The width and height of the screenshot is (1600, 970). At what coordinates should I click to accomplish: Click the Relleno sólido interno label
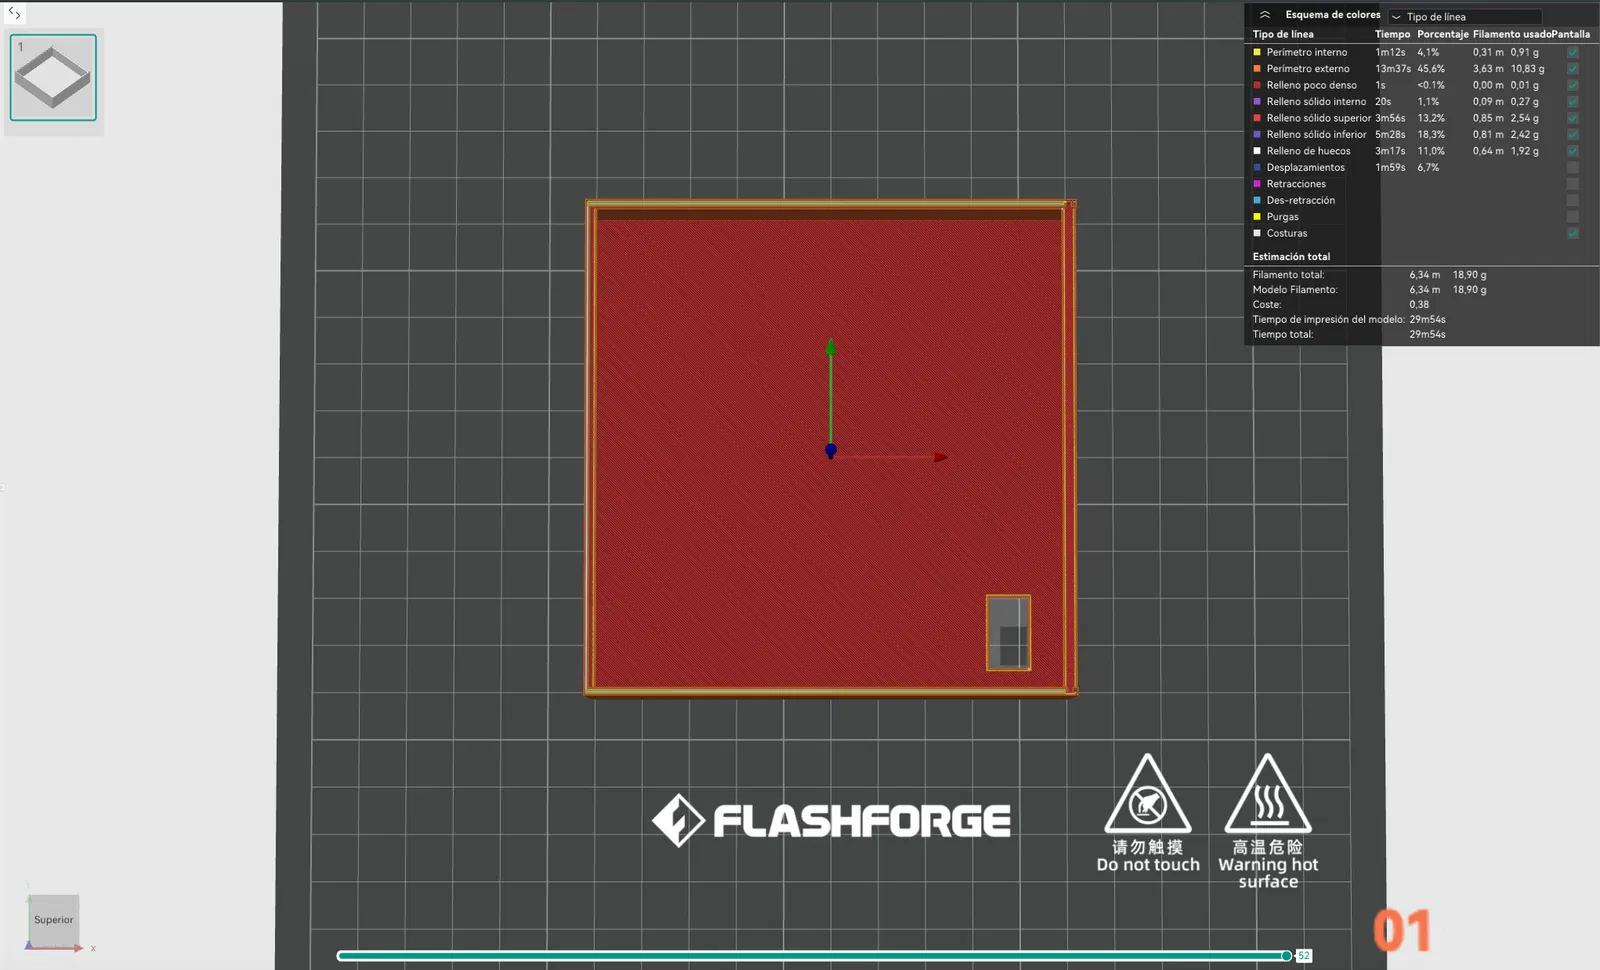pyautogui.click(x=1316, y=101)
